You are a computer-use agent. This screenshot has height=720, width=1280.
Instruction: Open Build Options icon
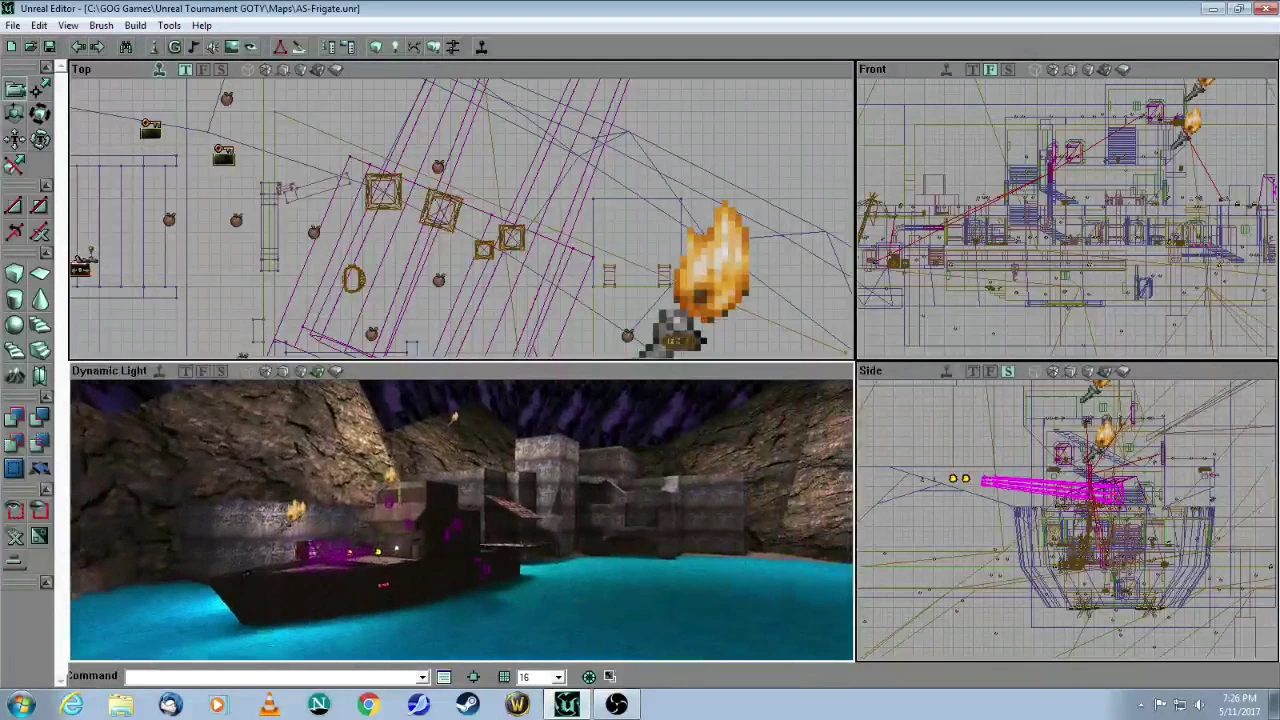pyautogui.click(x=452, y=47)
